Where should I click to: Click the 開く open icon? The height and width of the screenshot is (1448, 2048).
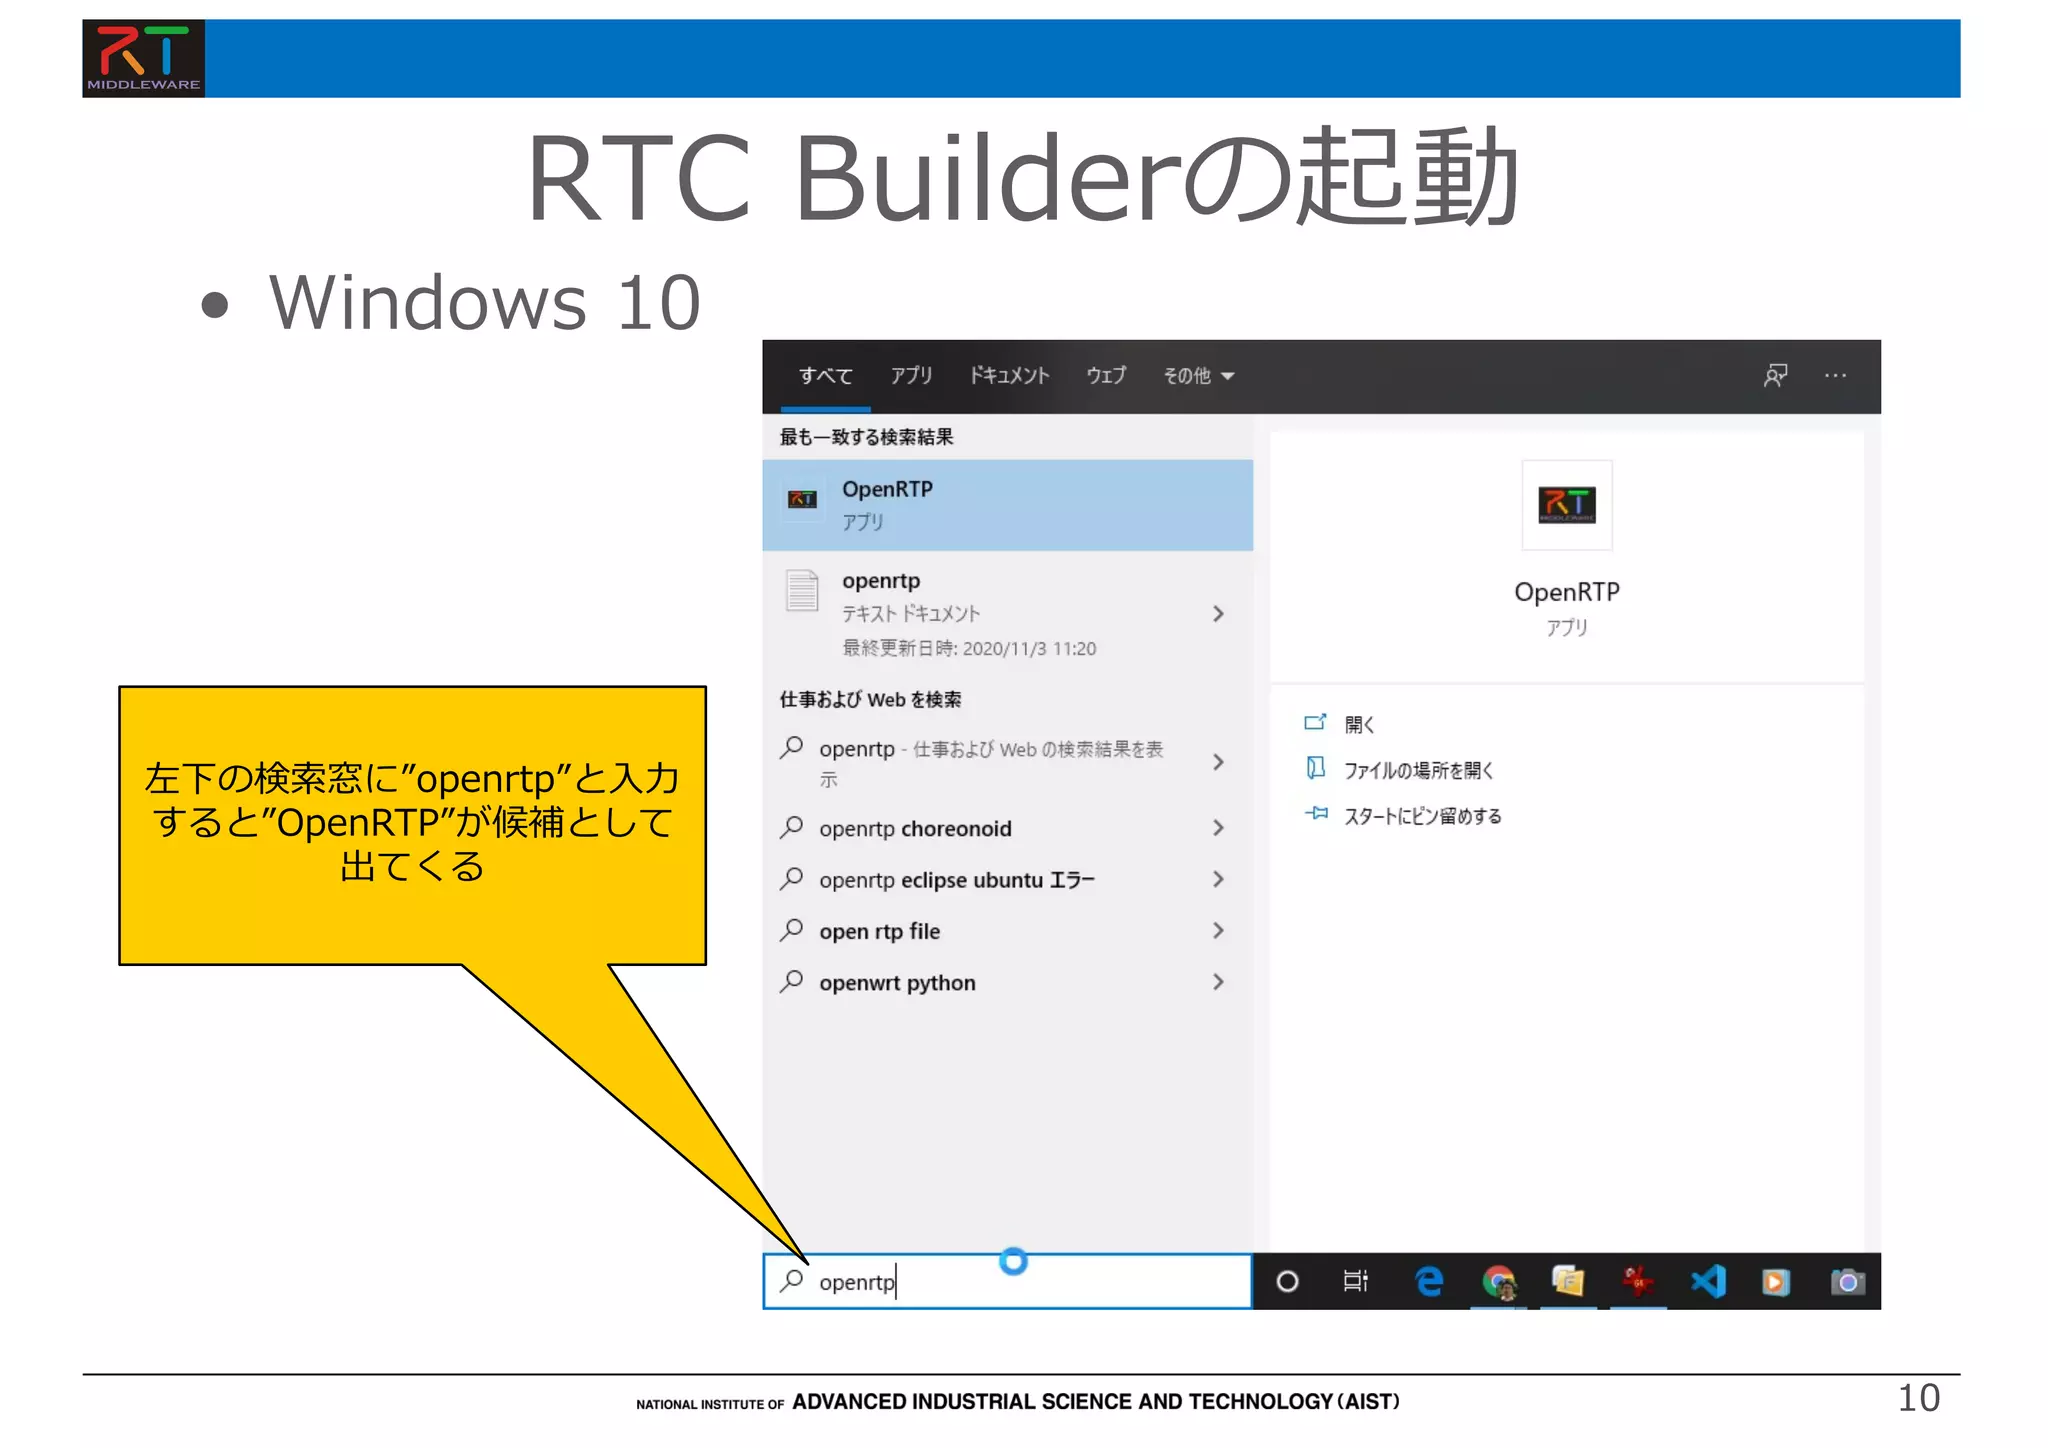(x=1315, y=722)
